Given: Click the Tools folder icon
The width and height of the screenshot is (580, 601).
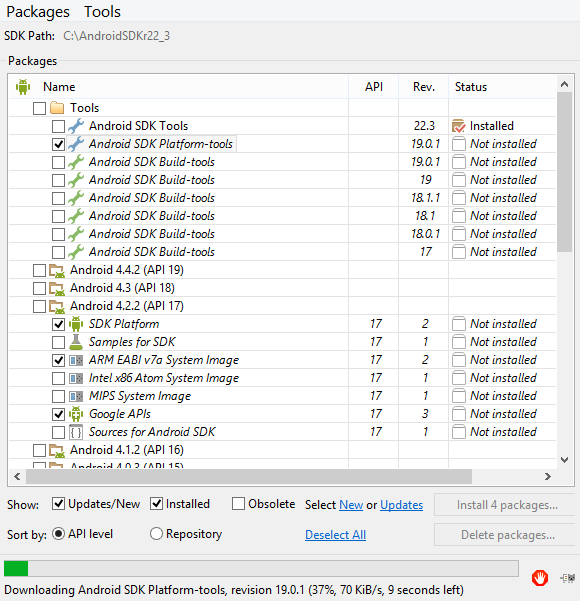Looking at the screenshot, I should pos(57,108).
